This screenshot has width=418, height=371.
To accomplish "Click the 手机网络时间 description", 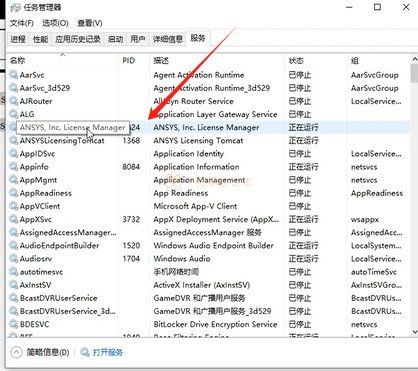I will click(176, 272).
